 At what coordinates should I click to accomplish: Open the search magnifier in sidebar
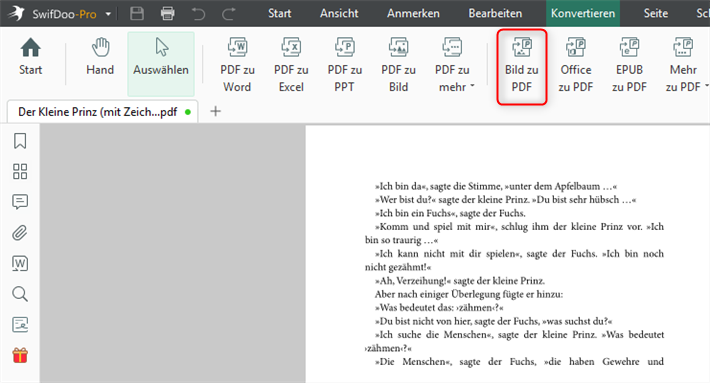[x=20, y=294]
